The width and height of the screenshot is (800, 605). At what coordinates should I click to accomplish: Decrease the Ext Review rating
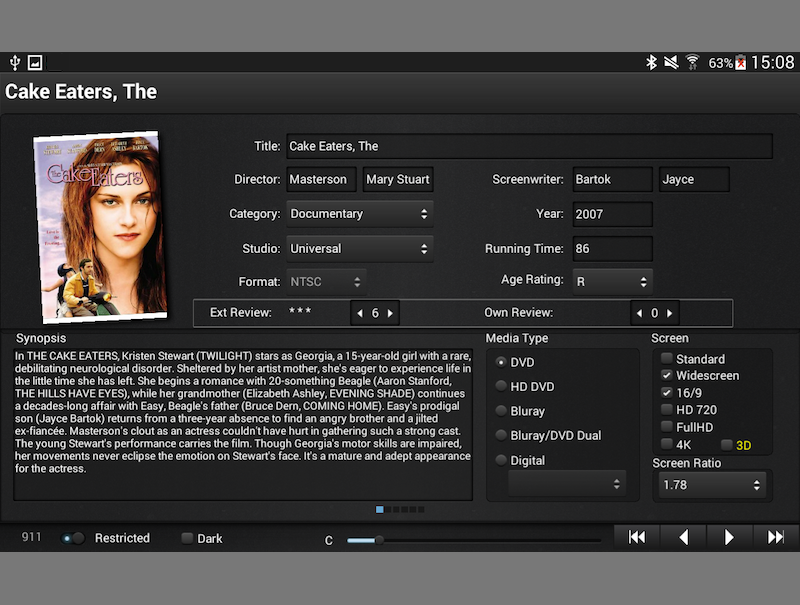(360, 313)
